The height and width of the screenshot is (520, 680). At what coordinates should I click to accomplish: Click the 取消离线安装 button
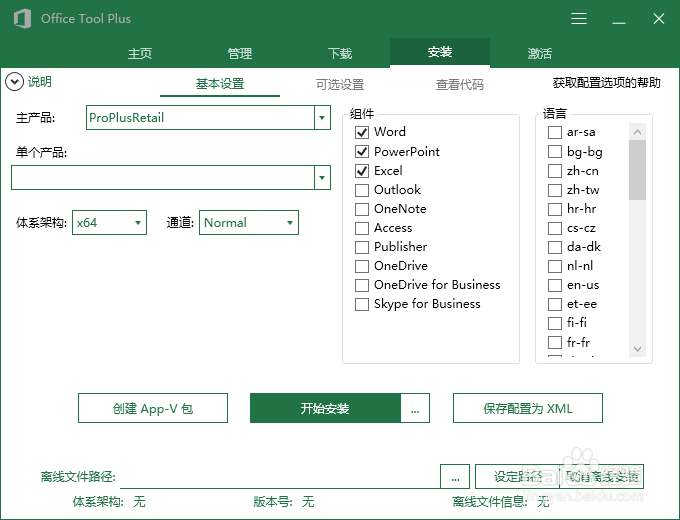602,477
